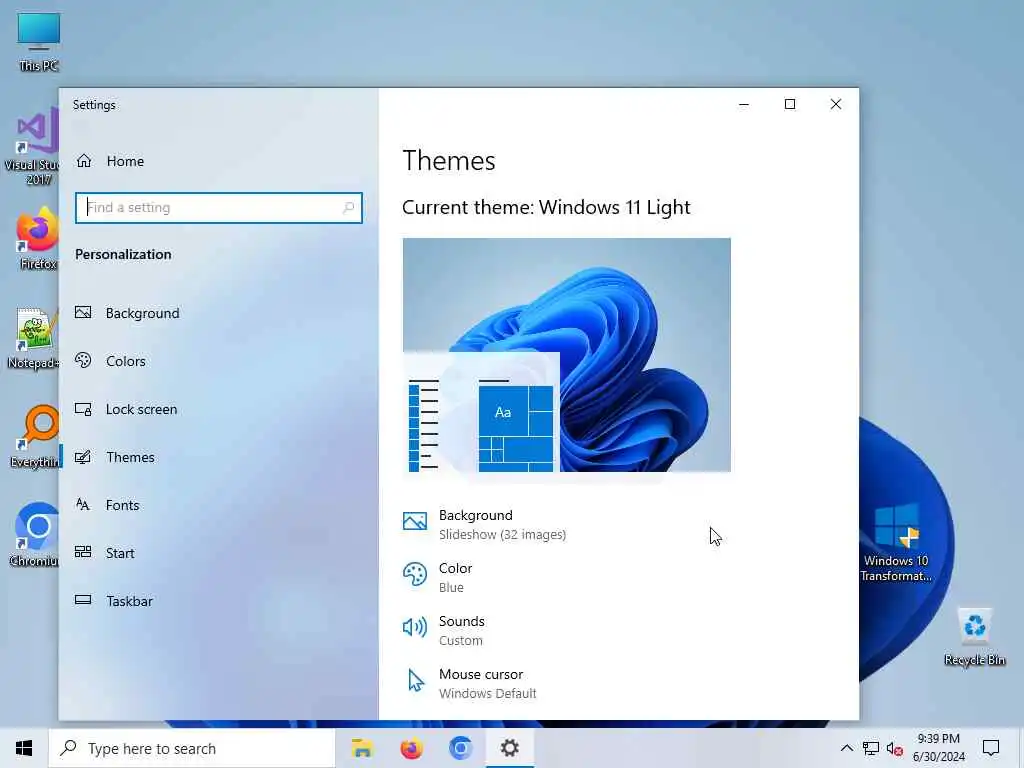Click the Themes brush icon in sidebar
Image resolution: width=1024 pixels, height=768 pixels.
click(x=83, y=456)
